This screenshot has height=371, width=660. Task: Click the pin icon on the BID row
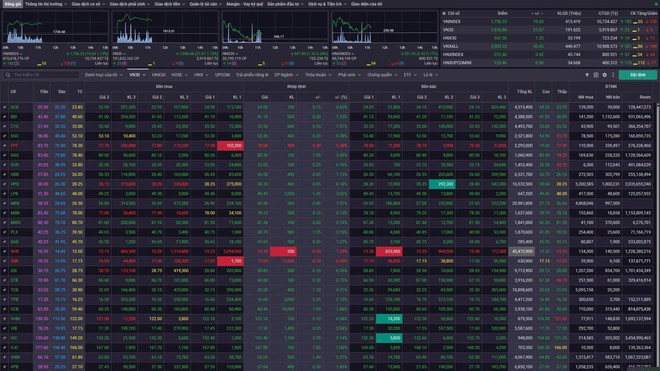tap(5, 117)
